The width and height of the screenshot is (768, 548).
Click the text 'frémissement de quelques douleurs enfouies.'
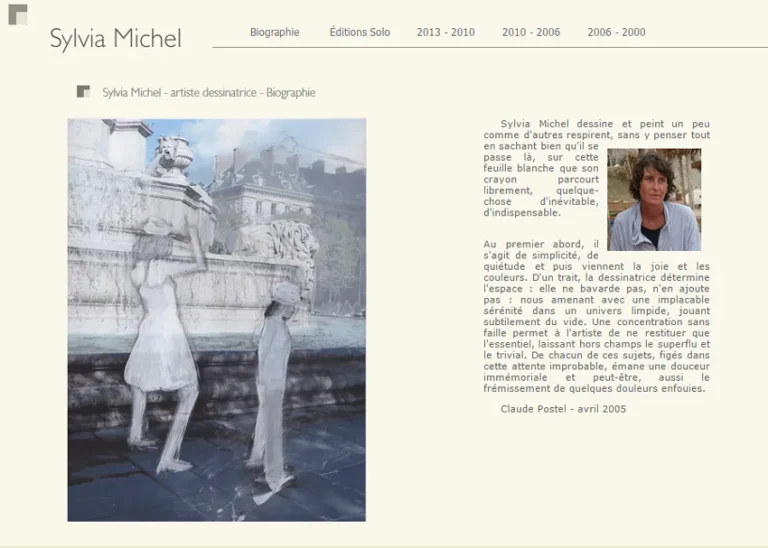click(x=594, y=389)
